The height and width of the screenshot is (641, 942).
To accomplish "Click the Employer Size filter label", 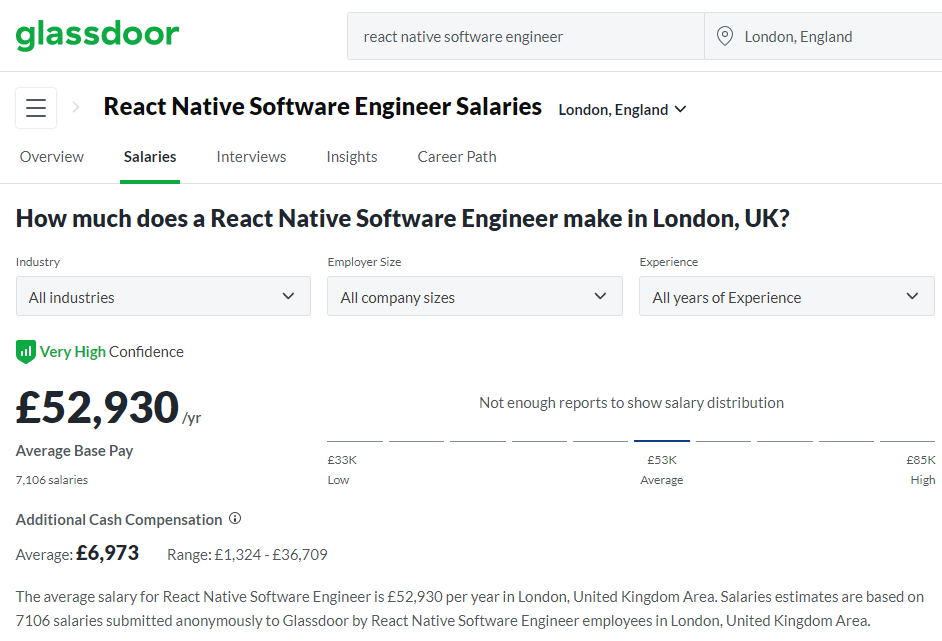I will tap(364, 262).
